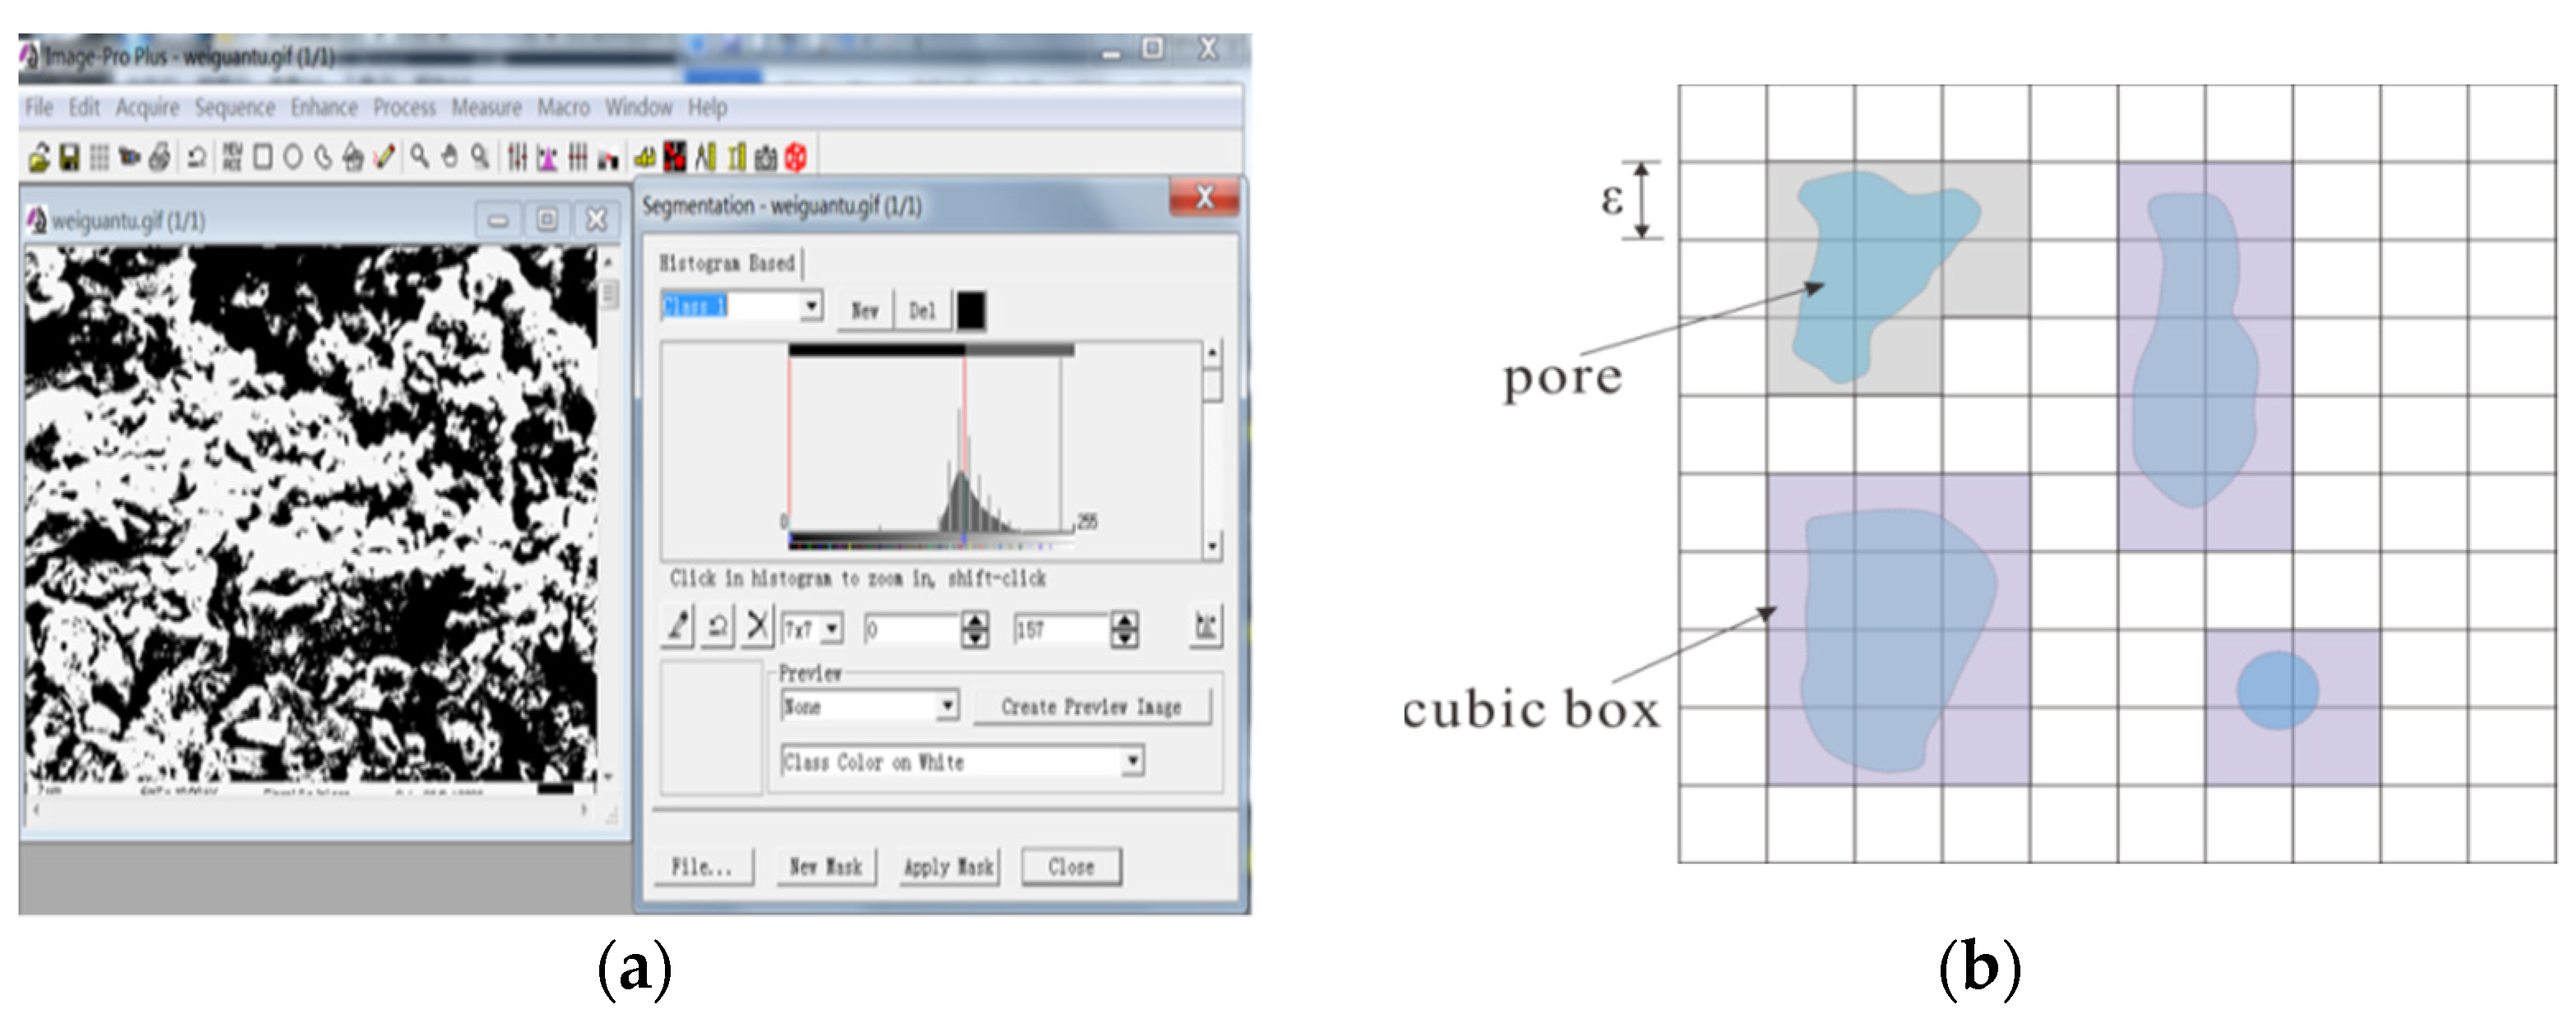Open the Class Color on White dropdown
Image resolution: width=2576 pixels, height=1023 pixels.
(1132, 762)
